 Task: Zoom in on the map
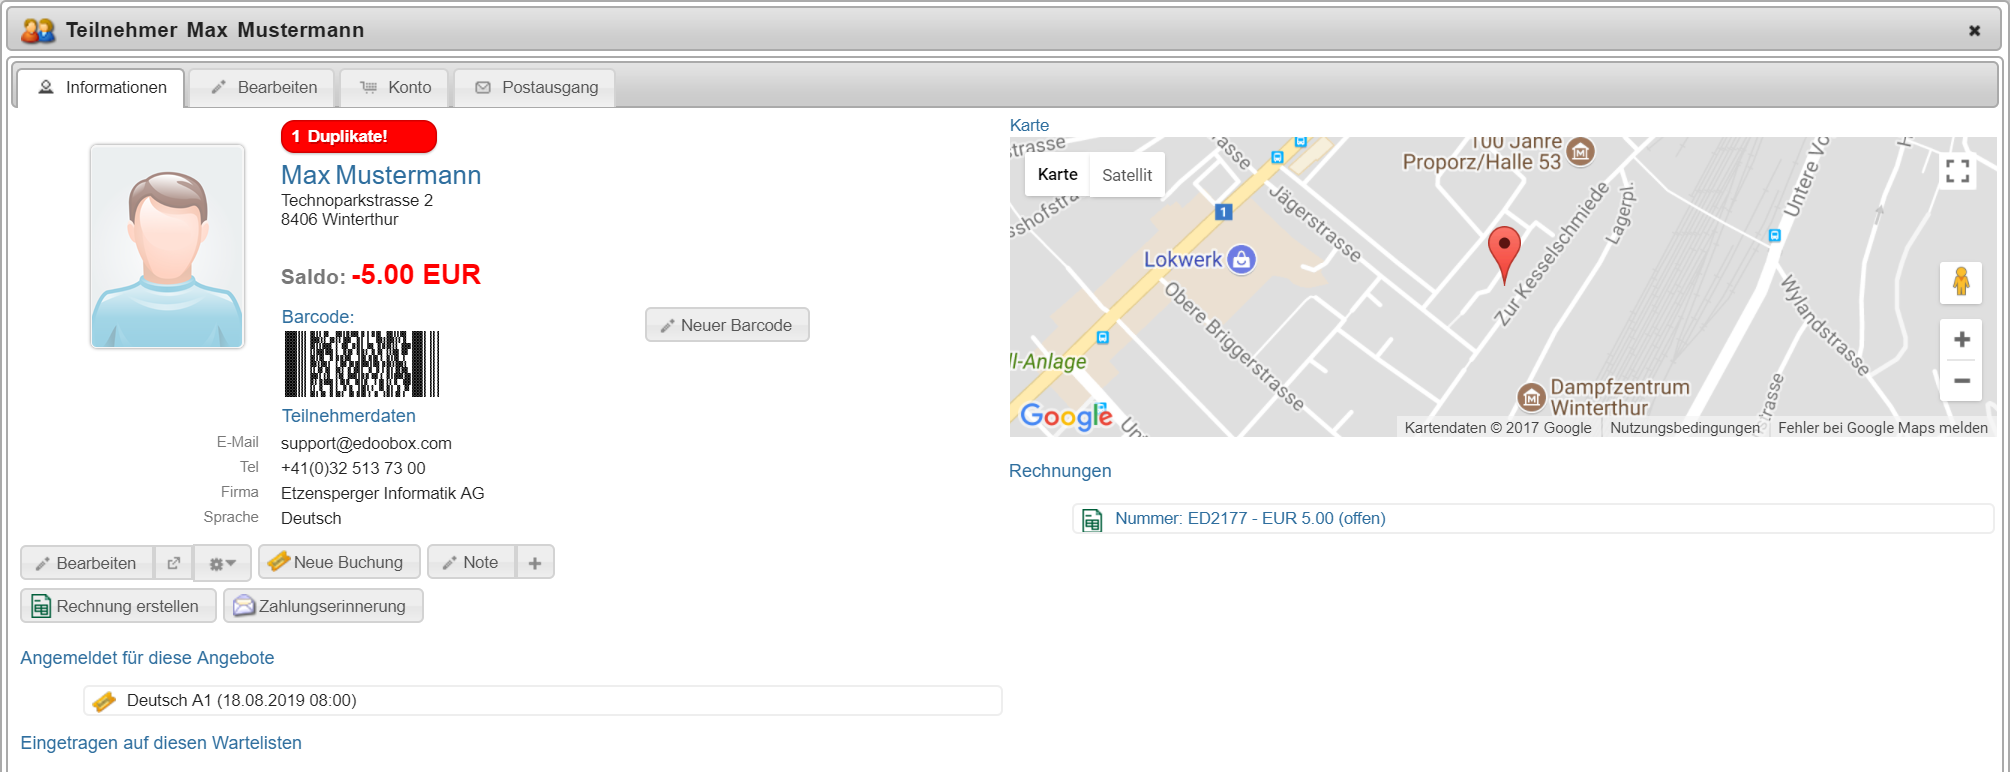pyautogui.click(x=1961, y=340)
